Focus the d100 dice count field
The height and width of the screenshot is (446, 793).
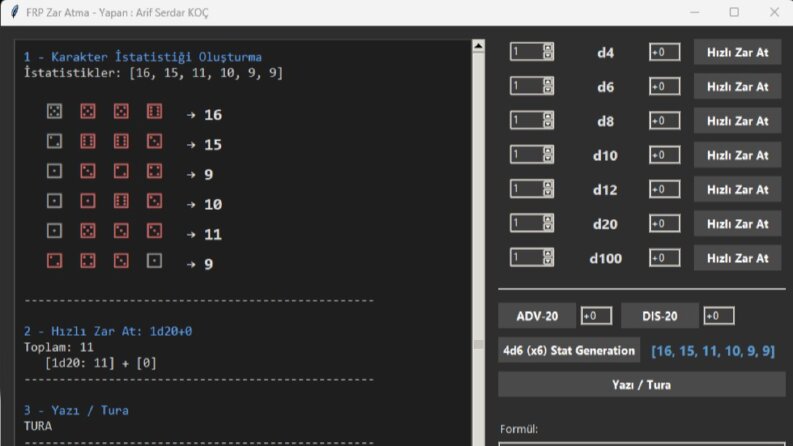pyautogui.click(x=526, y=257)
